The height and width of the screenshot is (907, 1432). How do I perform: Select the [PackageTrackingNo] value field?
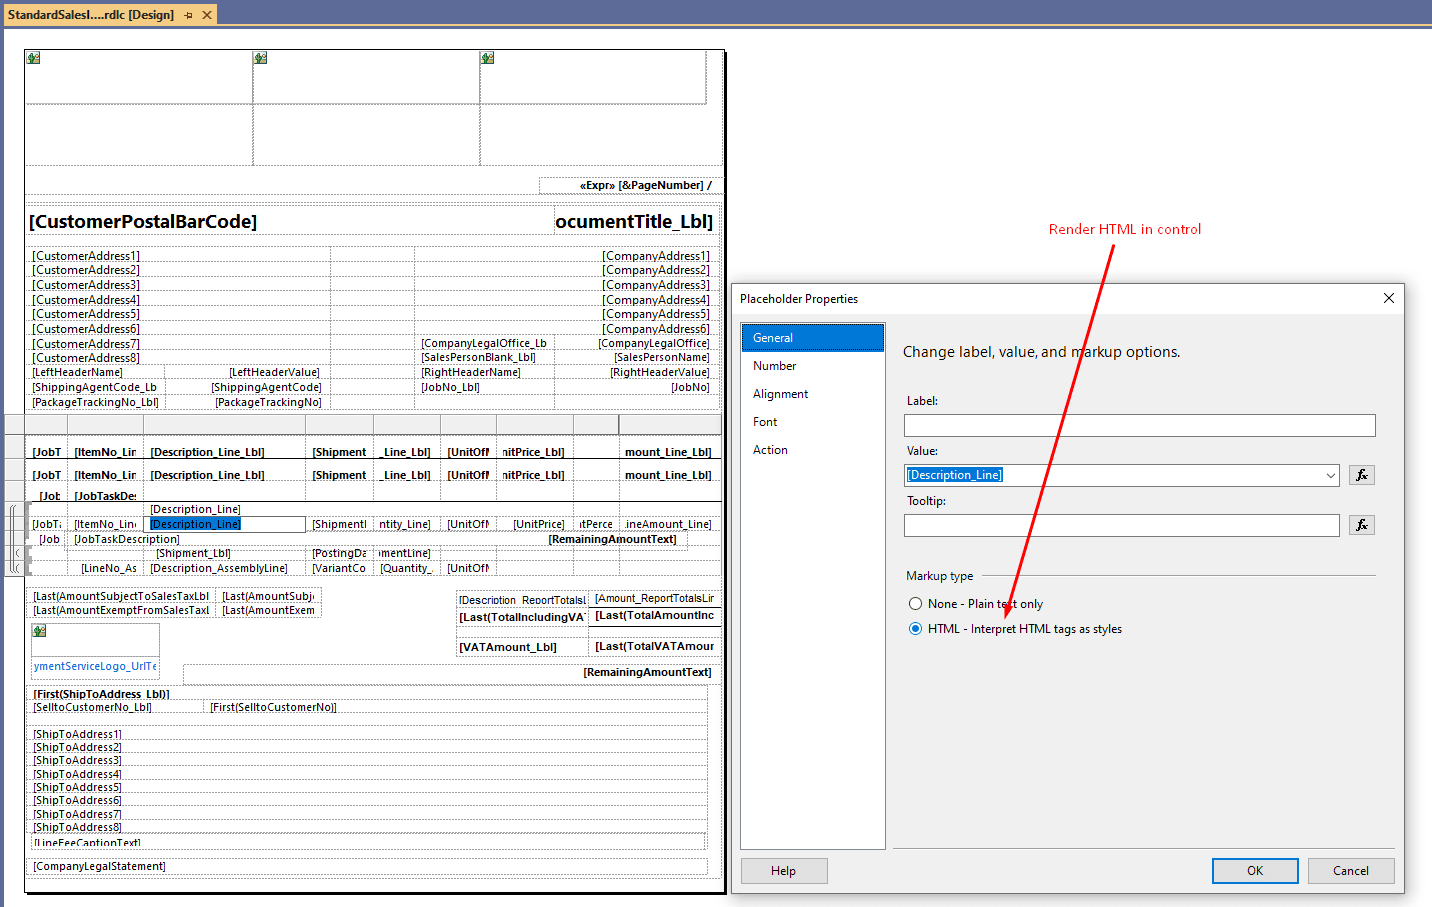pos(268,402)
